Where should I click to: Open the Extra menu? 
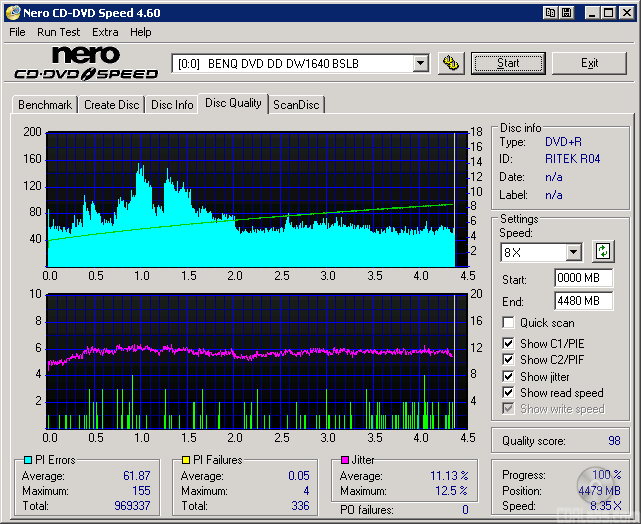(105, 32)
